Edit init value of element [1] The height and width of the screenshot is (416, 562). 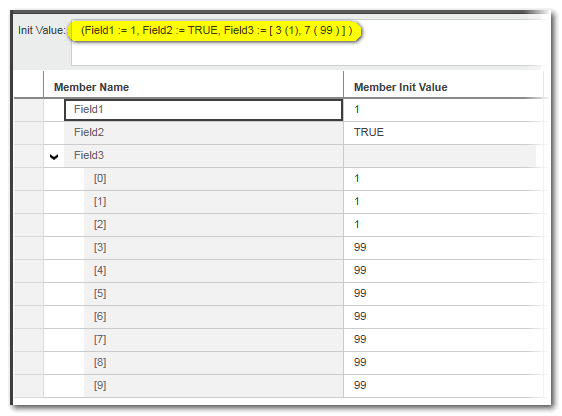(x=443, y=202)
